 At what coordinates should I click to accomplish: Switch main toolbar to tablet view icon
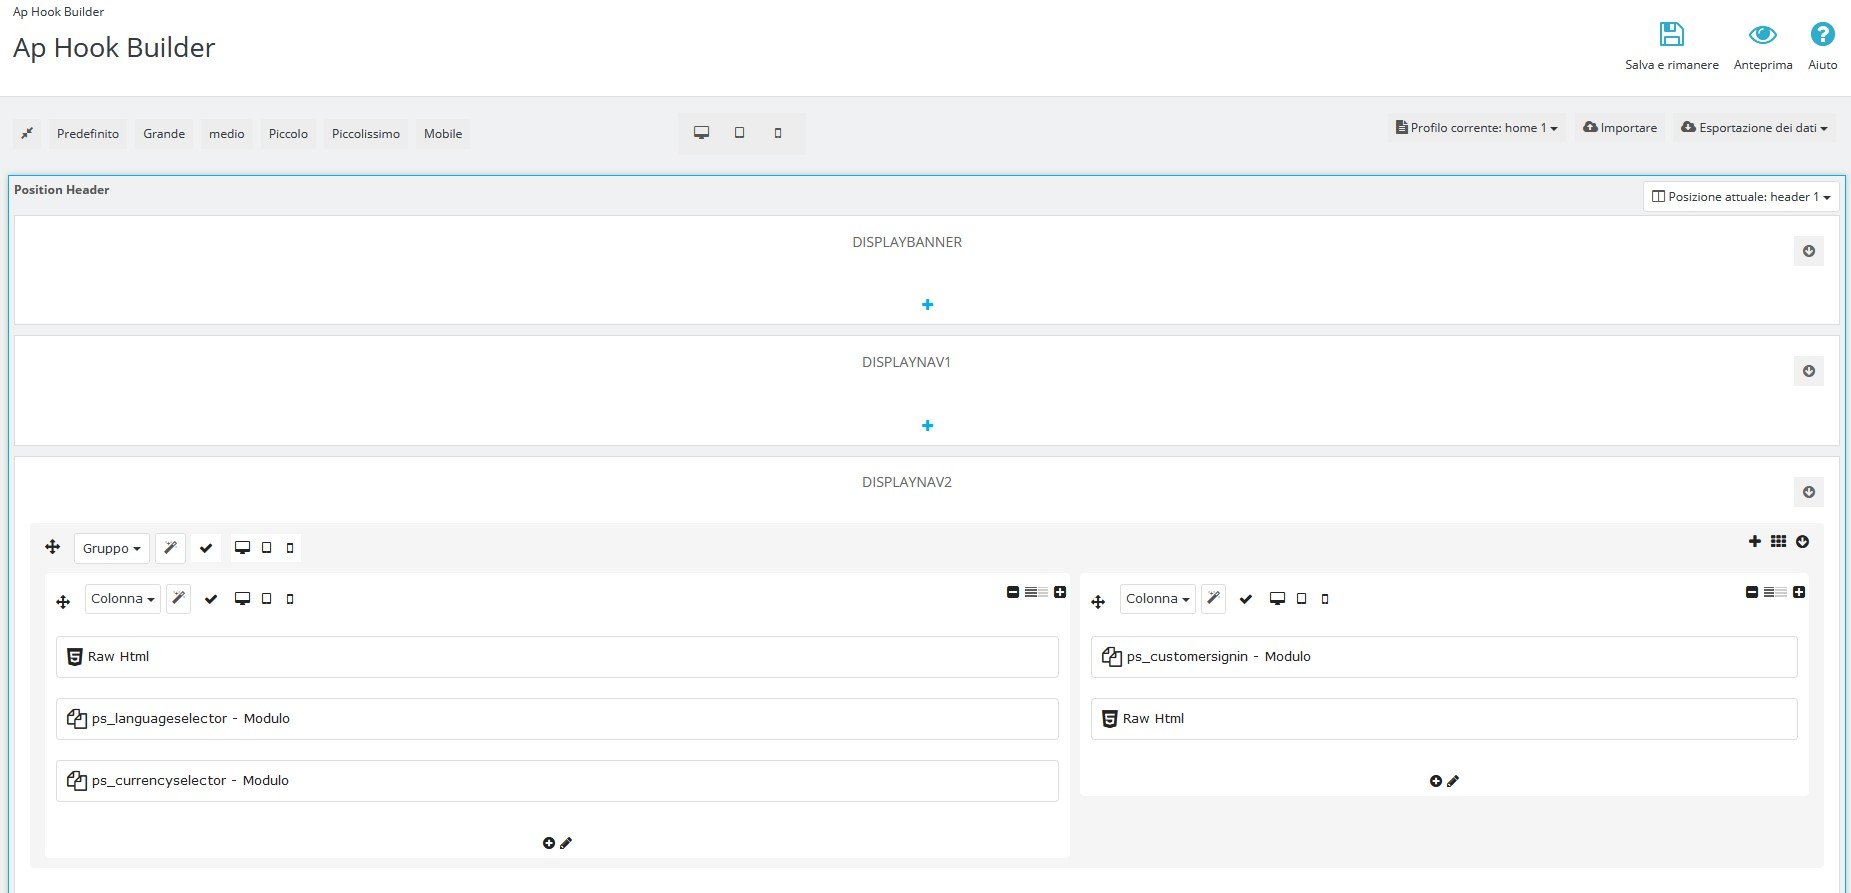[x=740, y=133]
